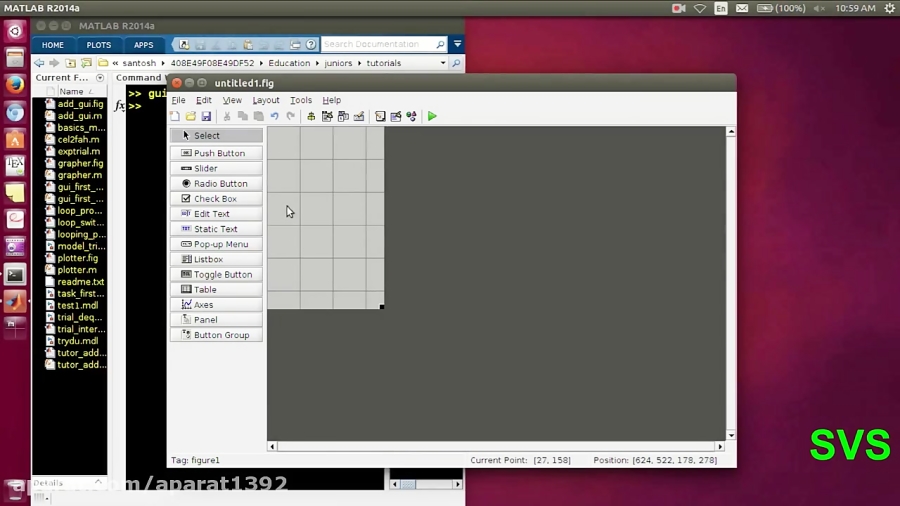900x506 pixels.
Task: Run the figure with the green play button
Action: (x=432, y=116)
